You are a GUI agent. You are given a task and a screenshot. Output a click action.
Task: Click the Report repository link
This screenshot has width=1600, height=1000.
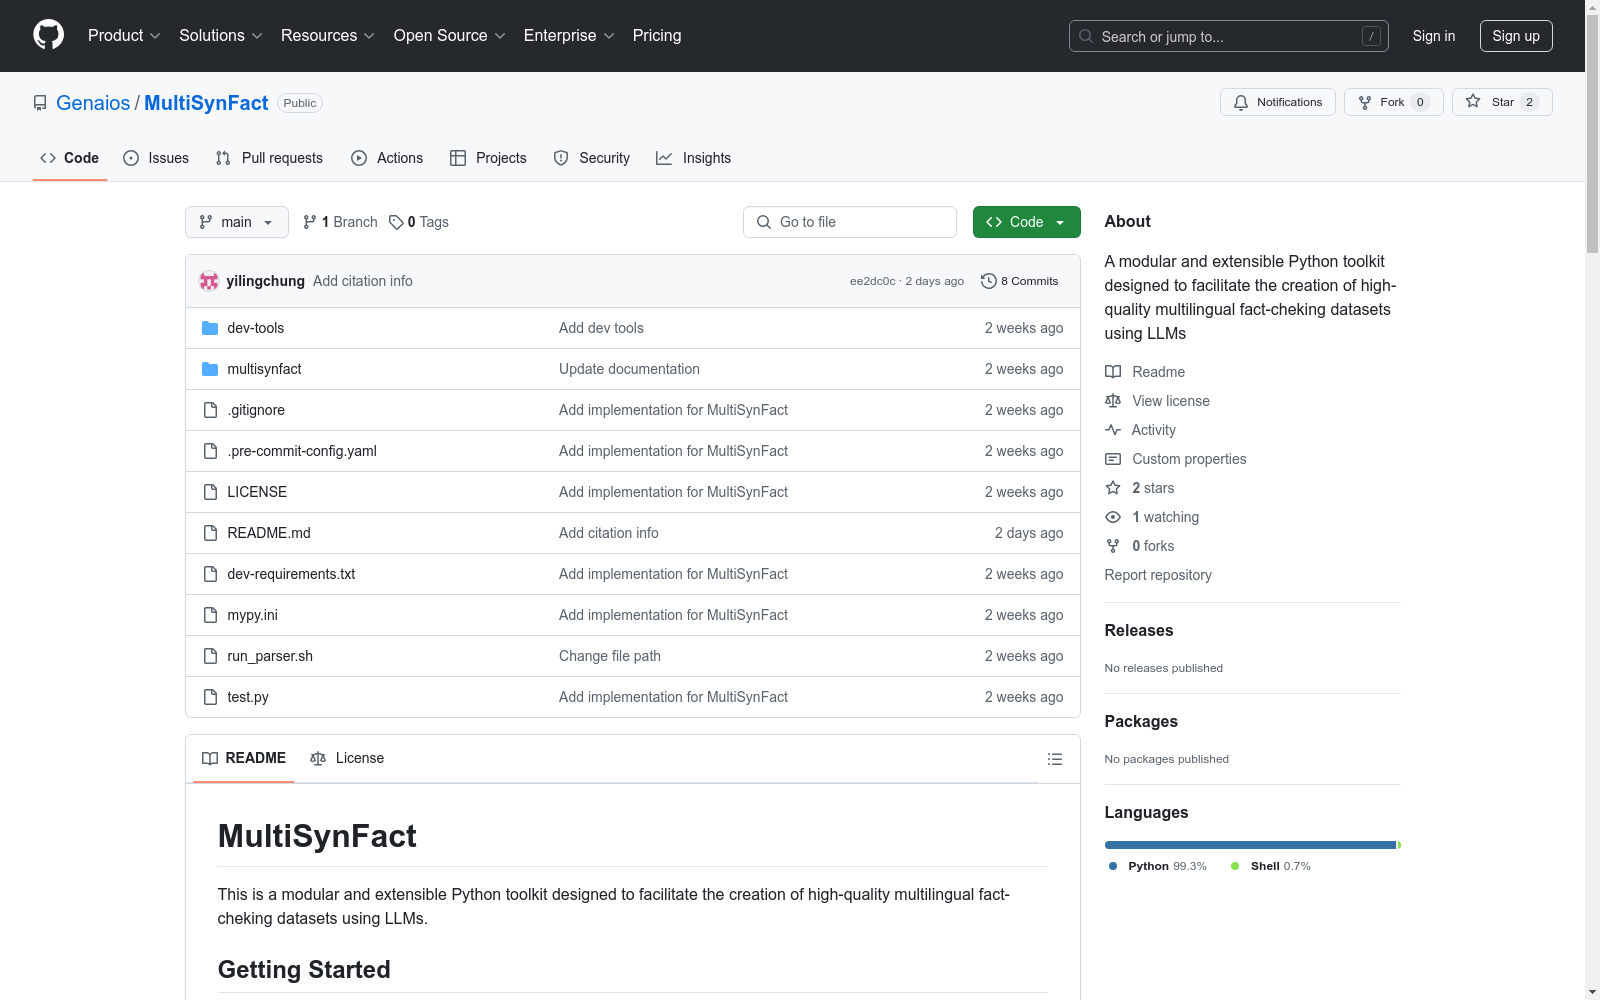[x=1158, y=575]
